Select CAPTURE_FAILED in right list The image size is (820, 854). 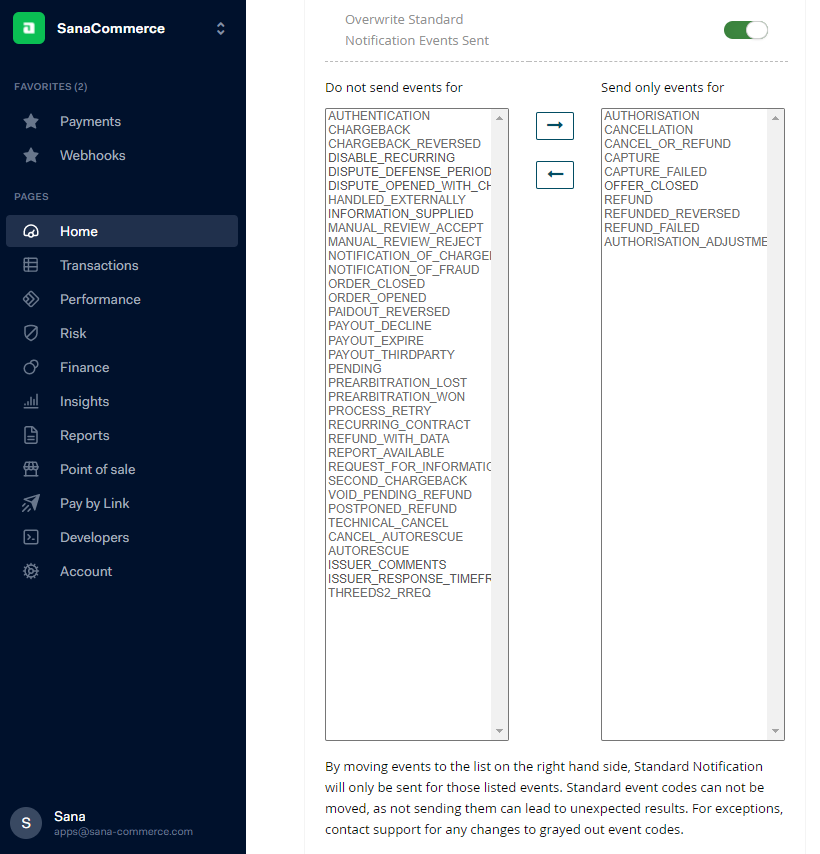click(x=655, y=172)
